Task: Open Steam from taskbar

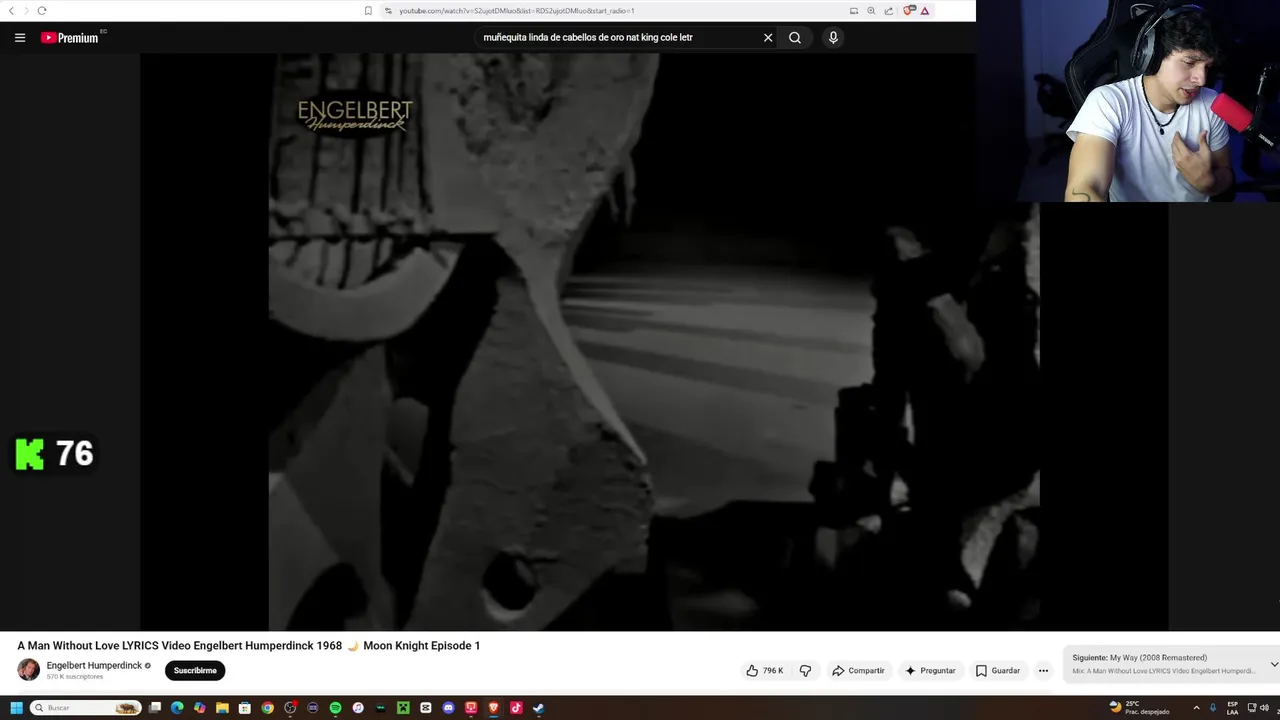Action: point(538,708)
